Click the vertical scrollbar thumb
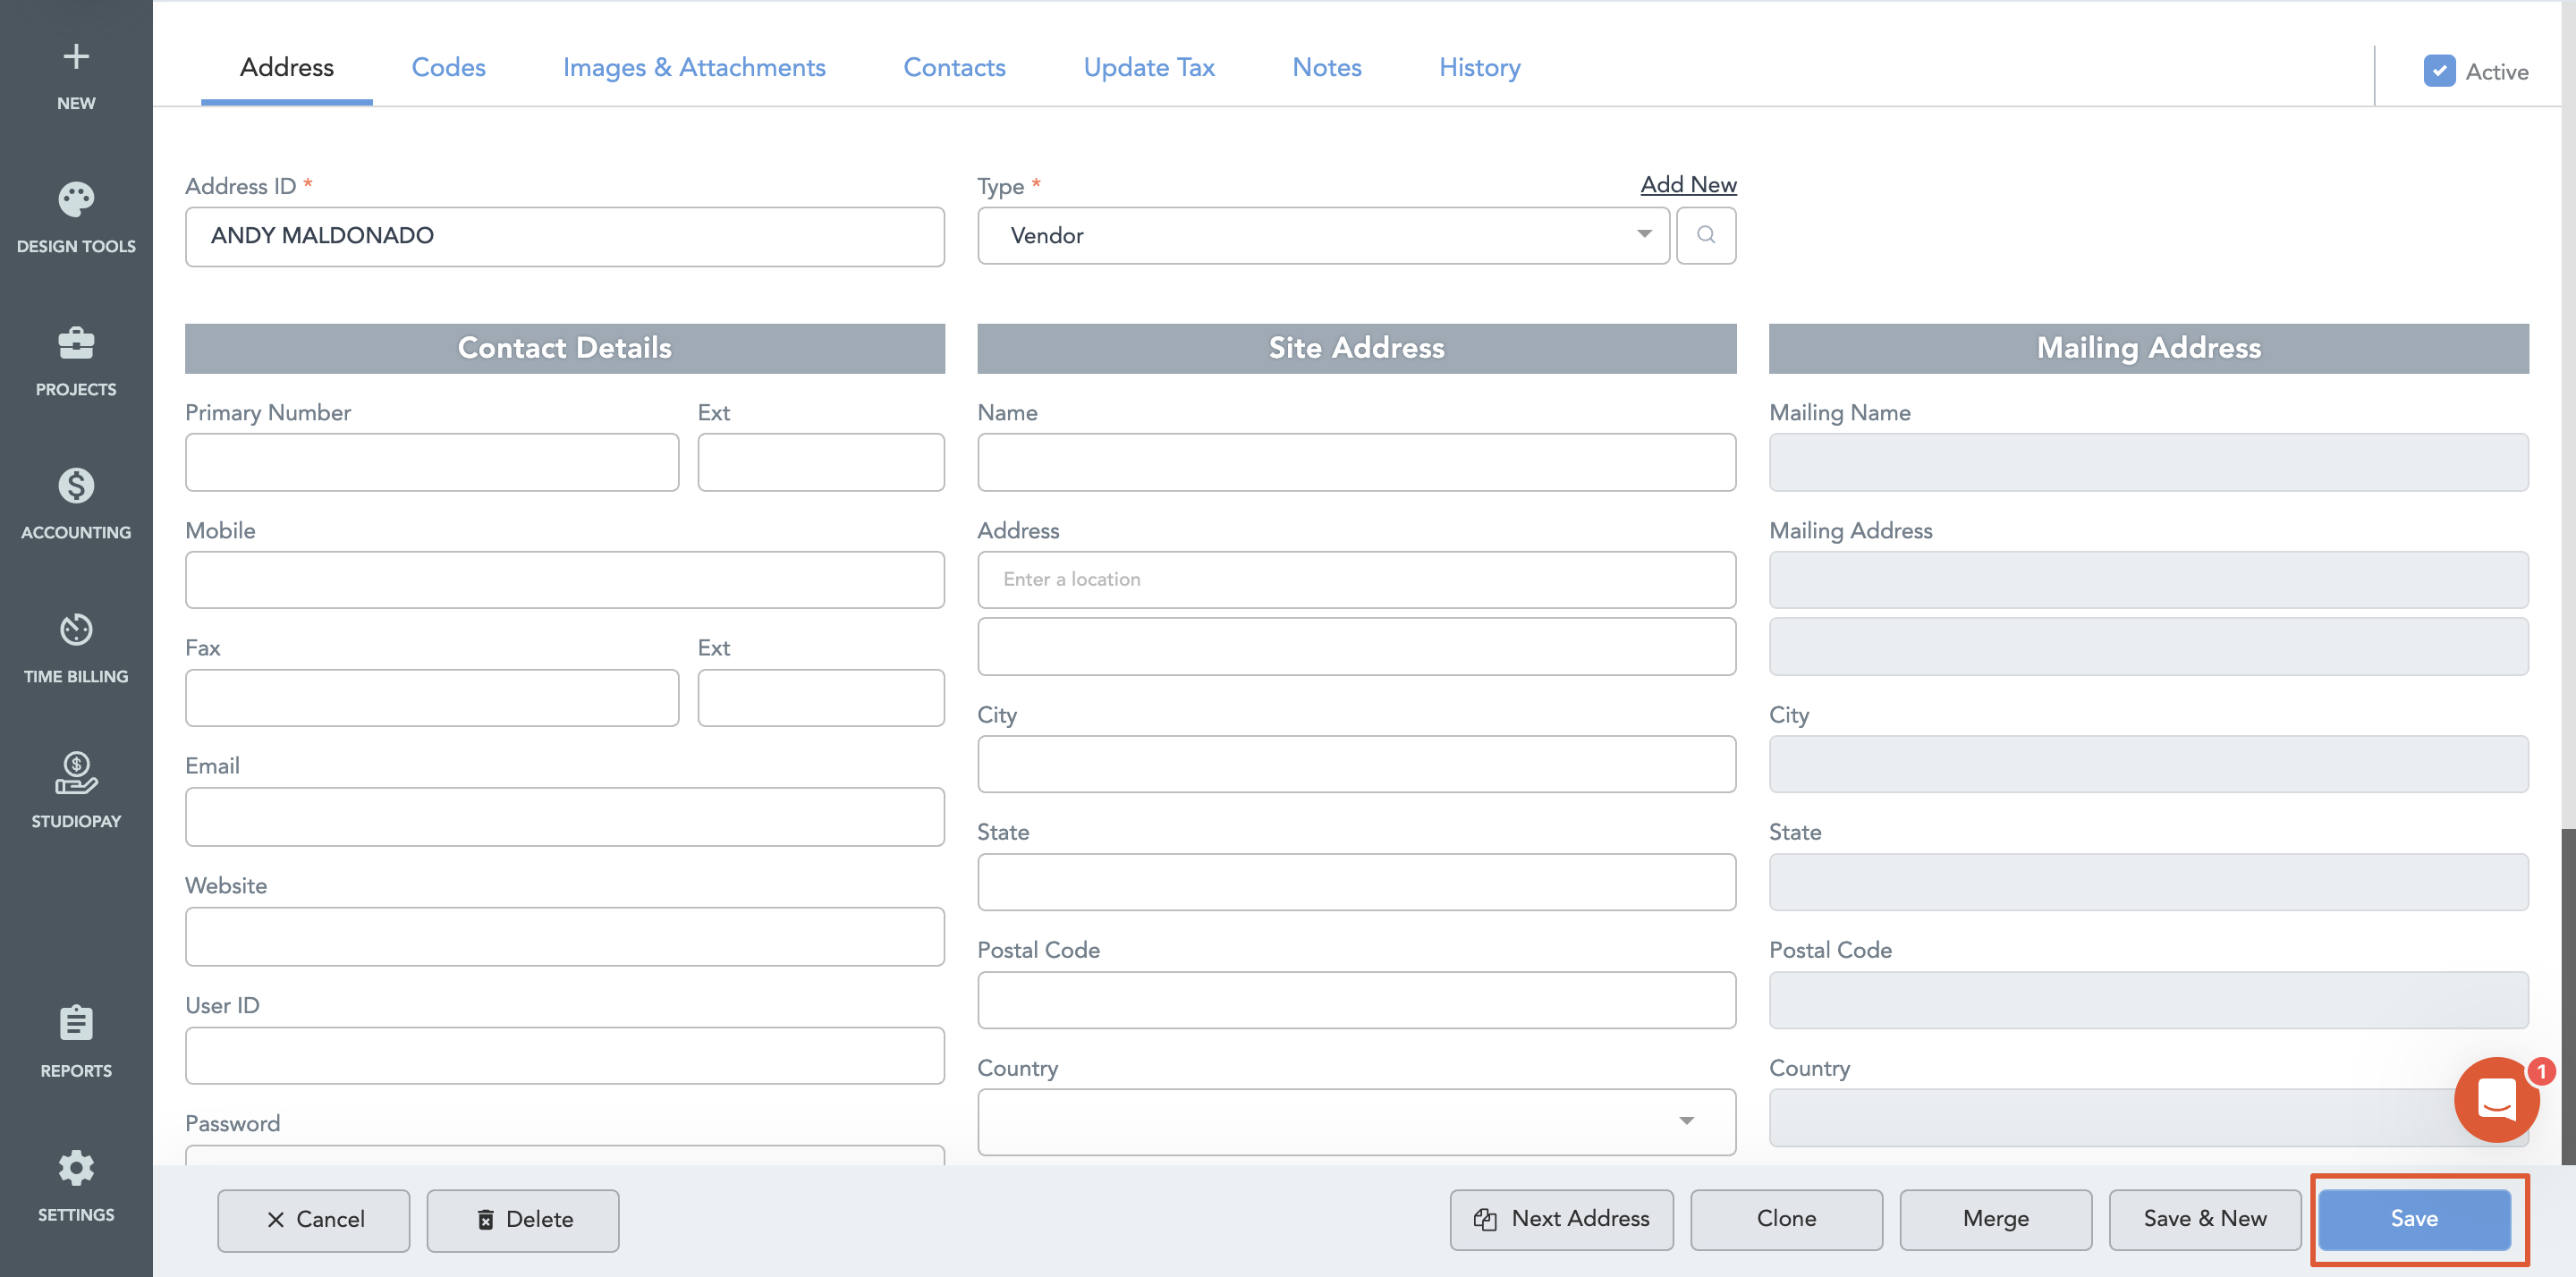2576x1277 pixels. click(x=2567, y=996)
